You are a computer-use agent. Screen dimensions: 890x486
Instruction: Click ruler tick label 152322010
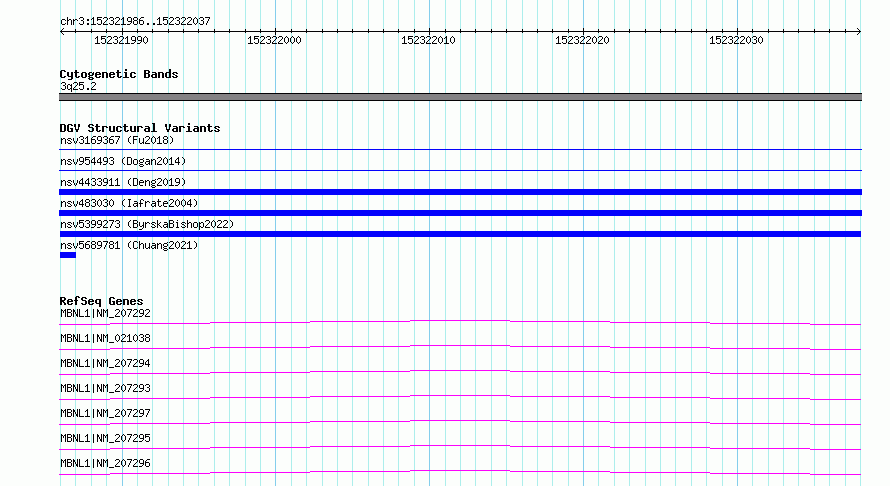pos(428,40)
